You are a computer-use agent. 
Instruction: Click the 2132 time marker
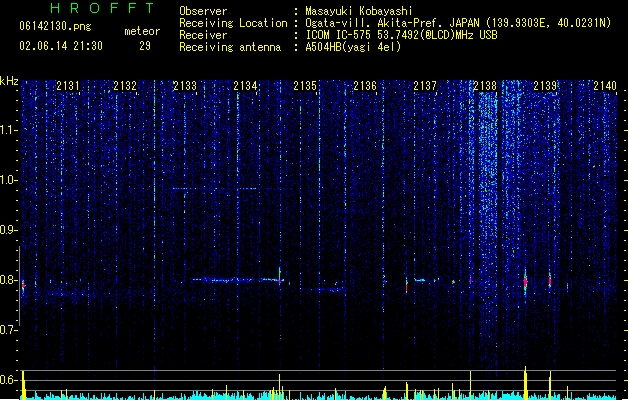click(x=125, y=86)
